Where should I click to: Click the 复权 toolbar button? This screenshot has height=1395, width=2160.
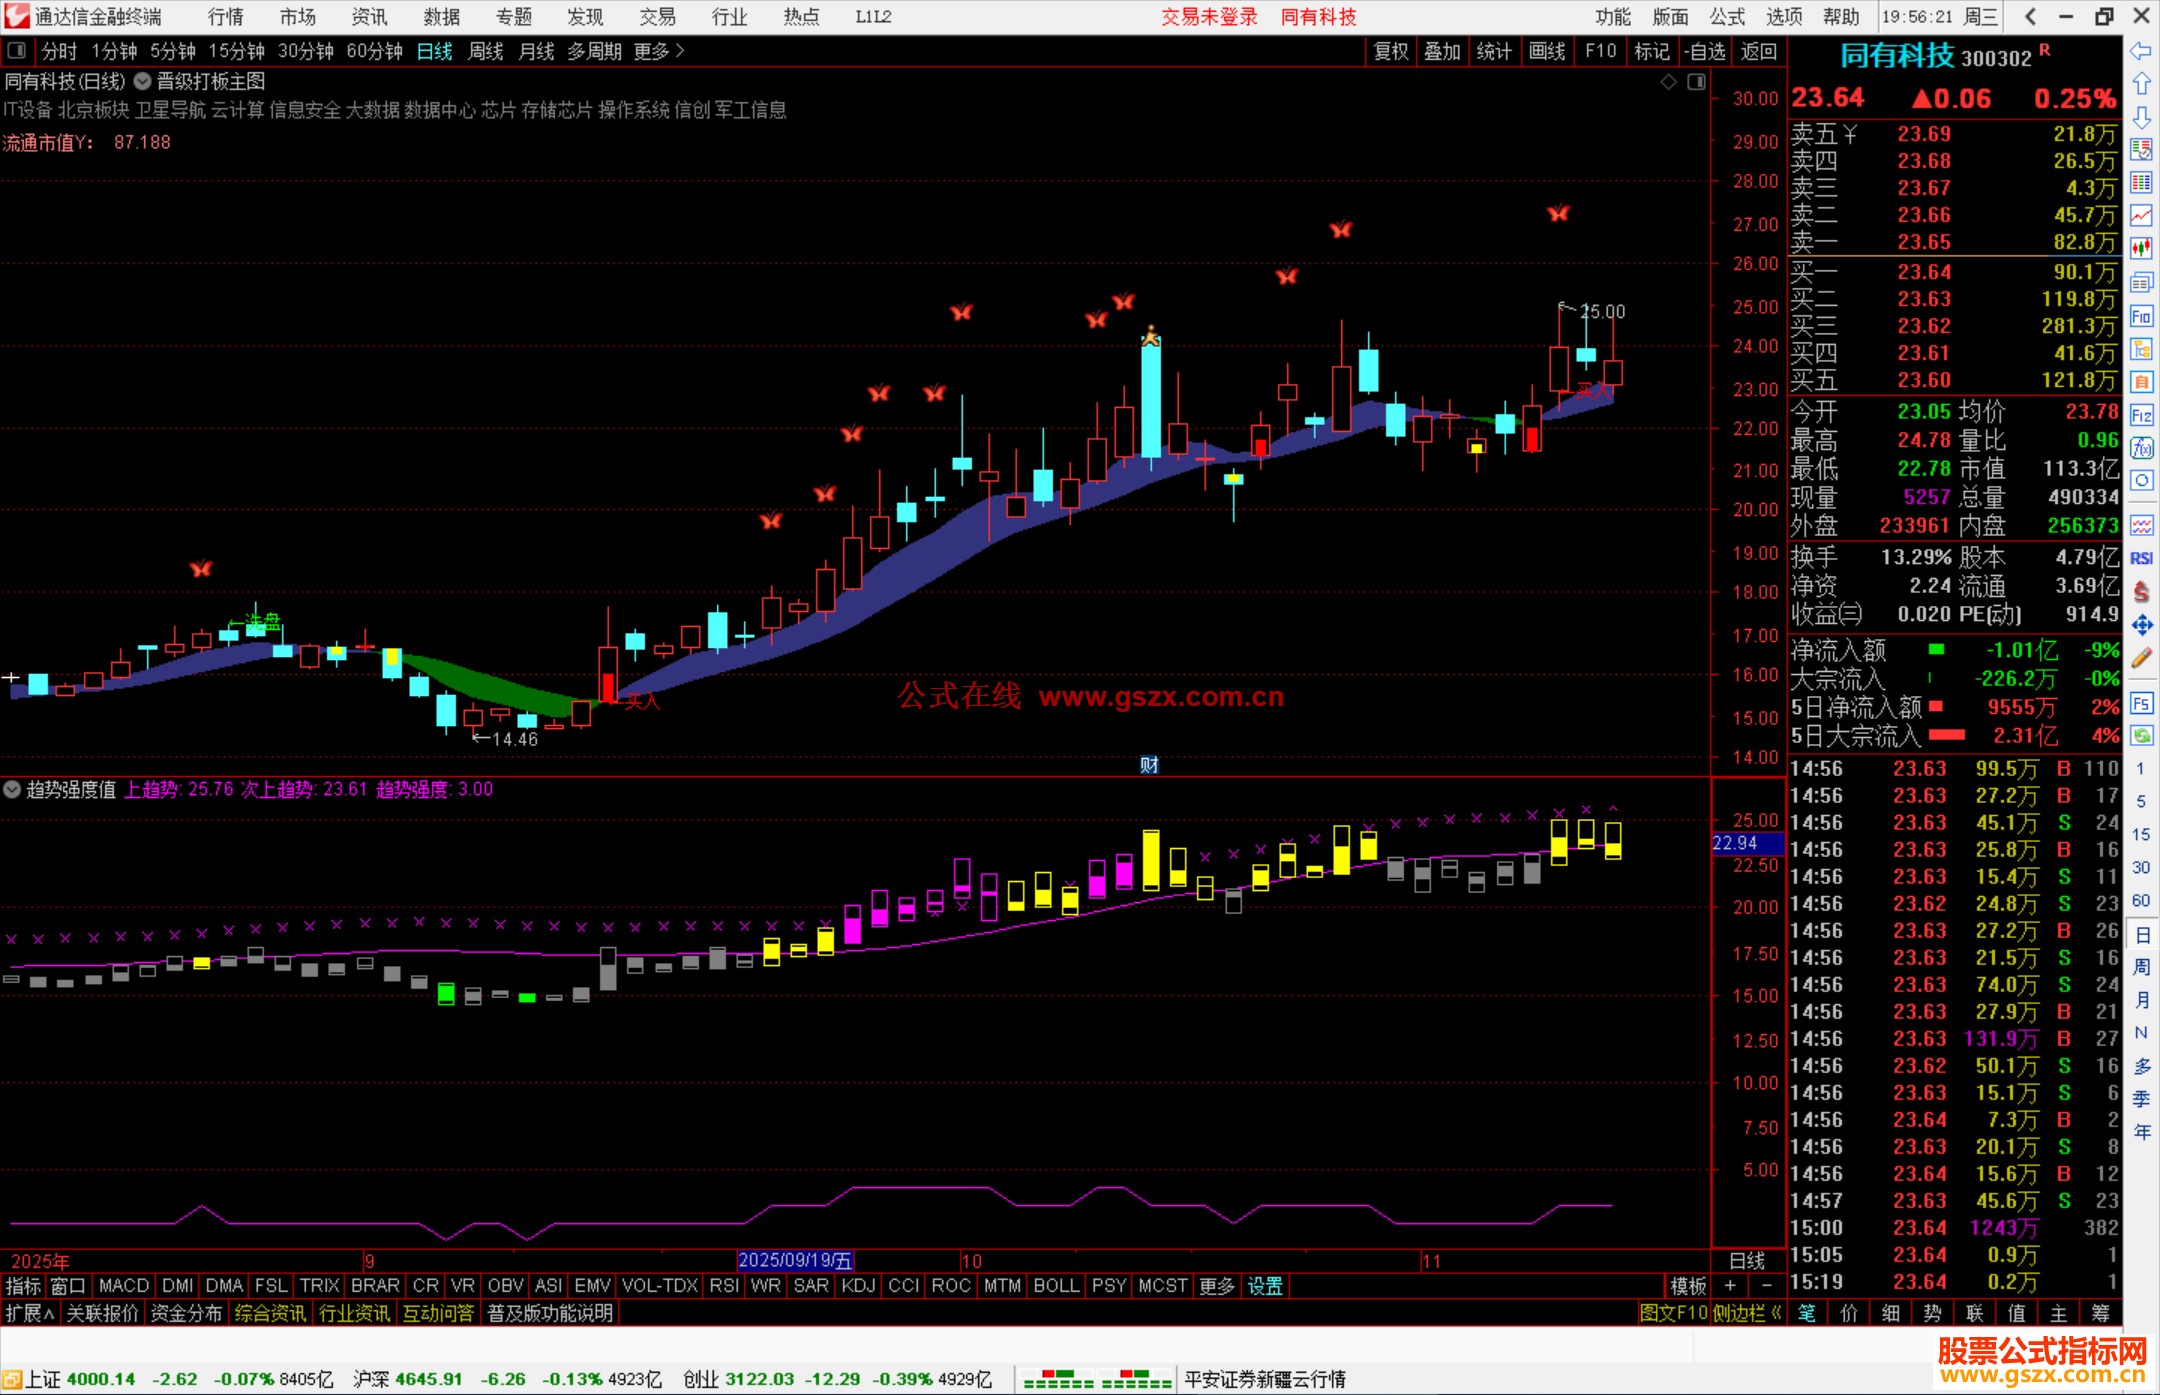tap(1391, 50)
